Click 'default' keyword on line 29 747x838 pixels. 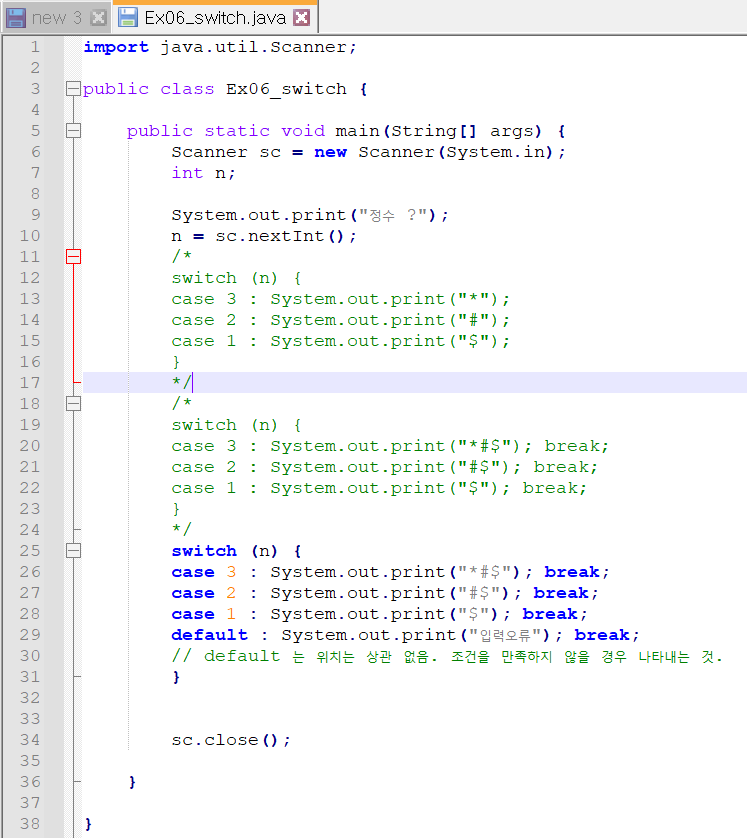pos(209,635)
